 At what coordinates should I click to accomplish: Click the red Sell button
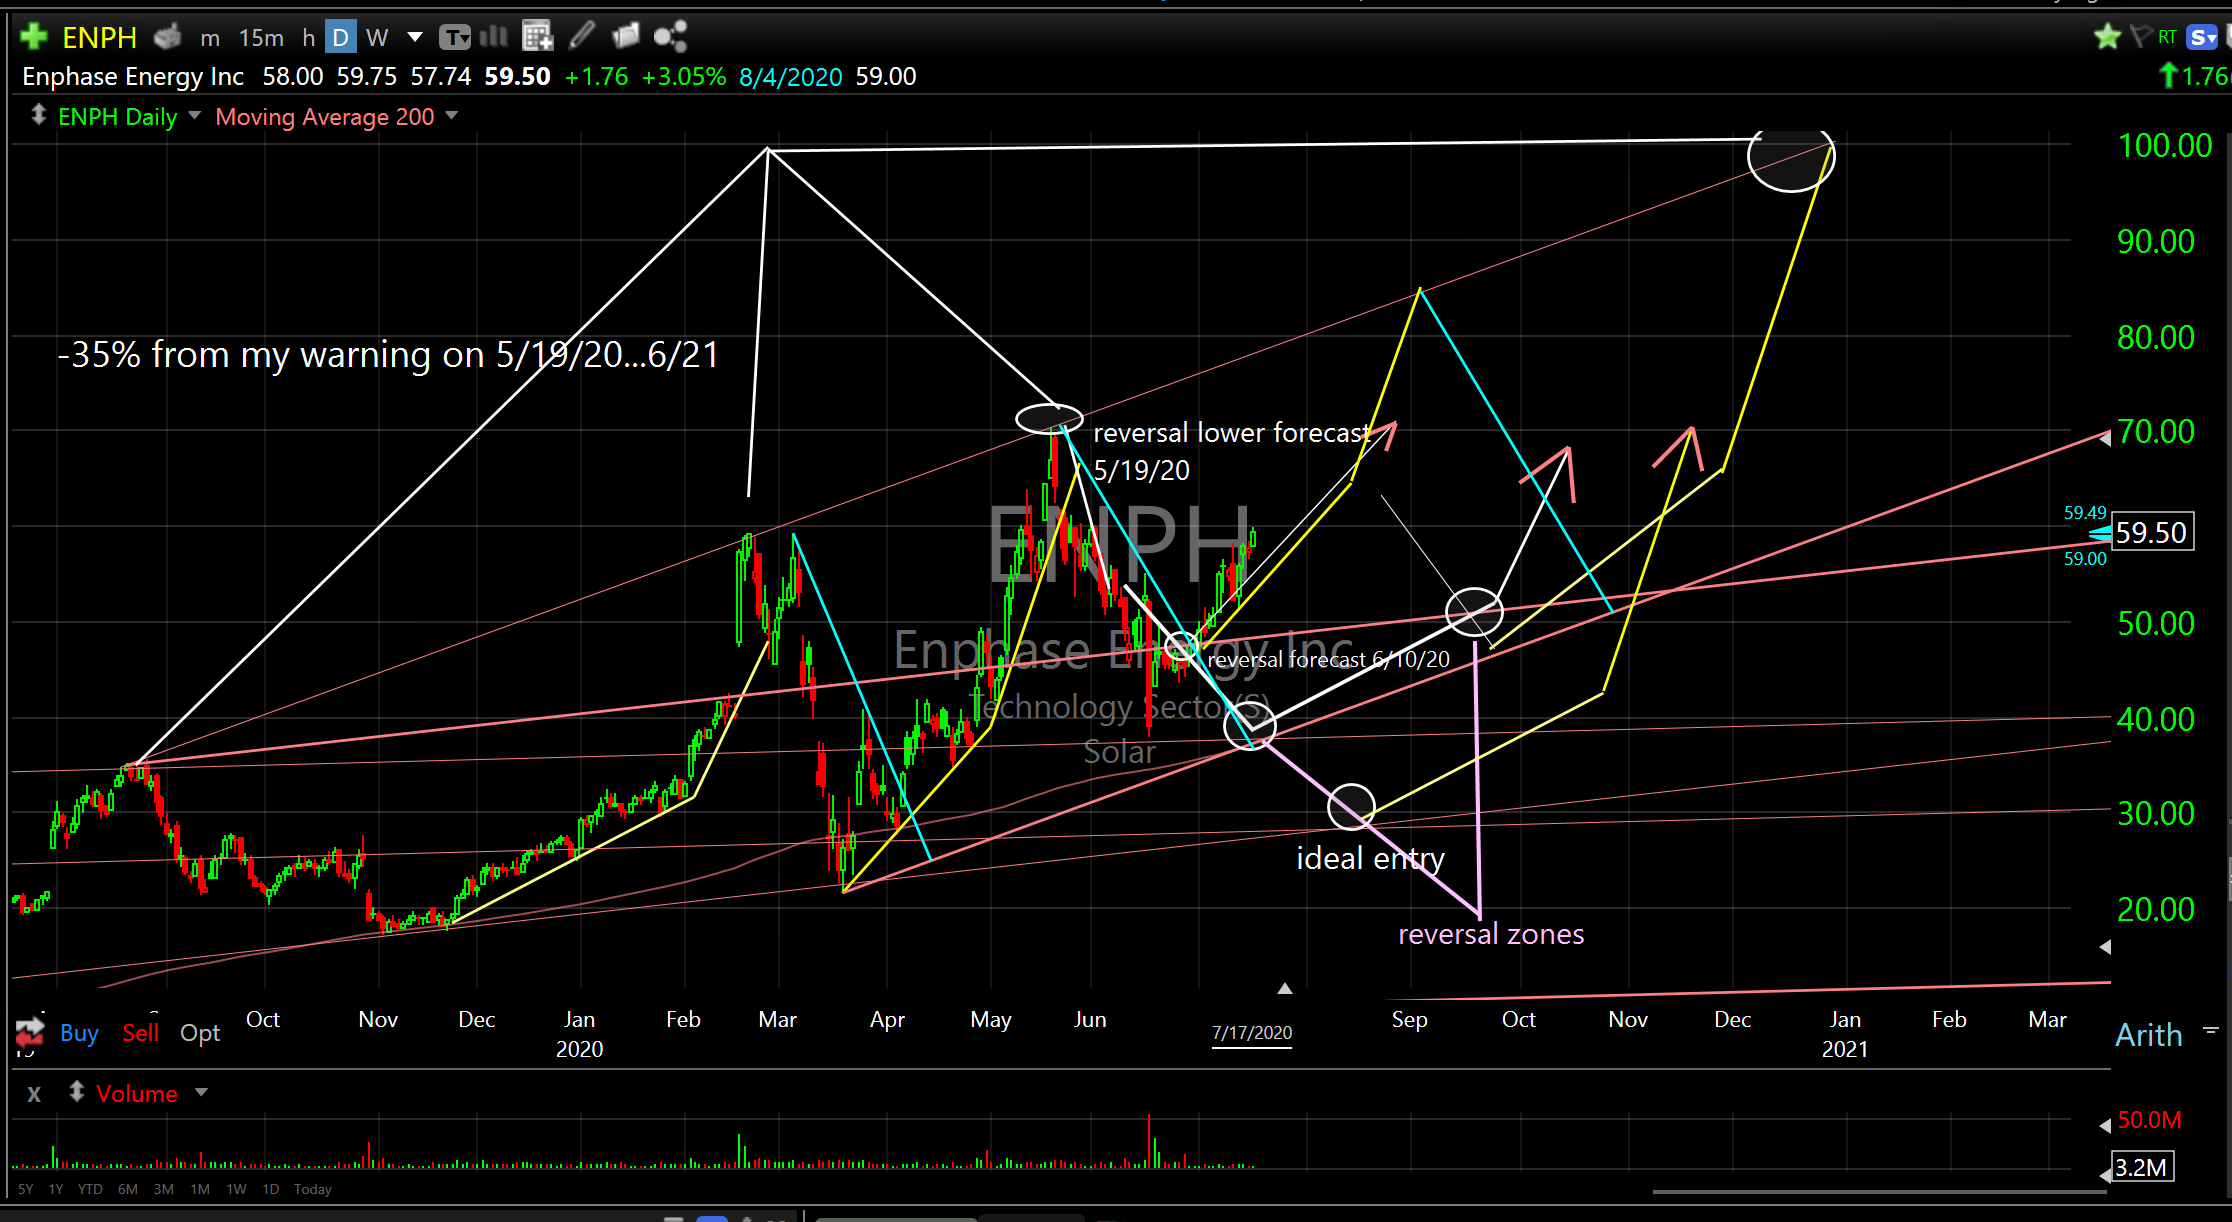click(140, 1033)
